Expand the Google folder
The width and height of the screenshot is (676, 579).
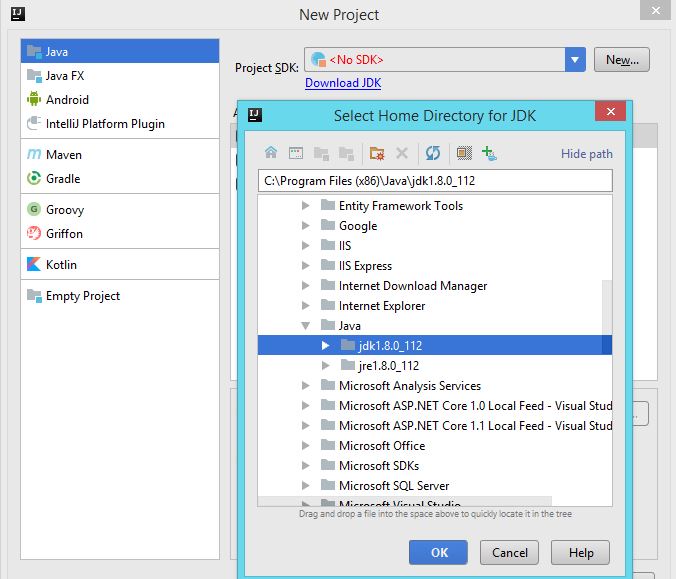tap(307, 226)
